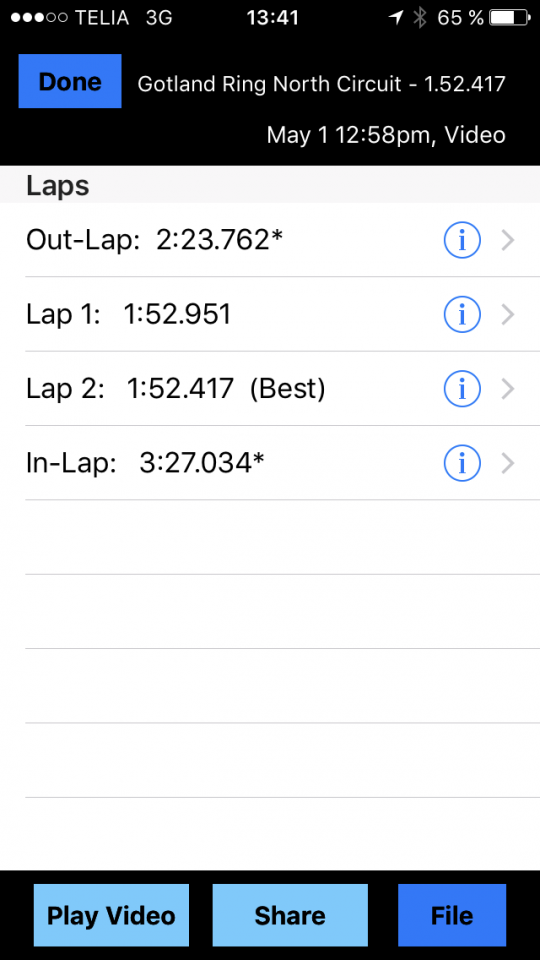Select the Out-Lap 2:23.762 row text
540x960 pixels.
[154, 240]
